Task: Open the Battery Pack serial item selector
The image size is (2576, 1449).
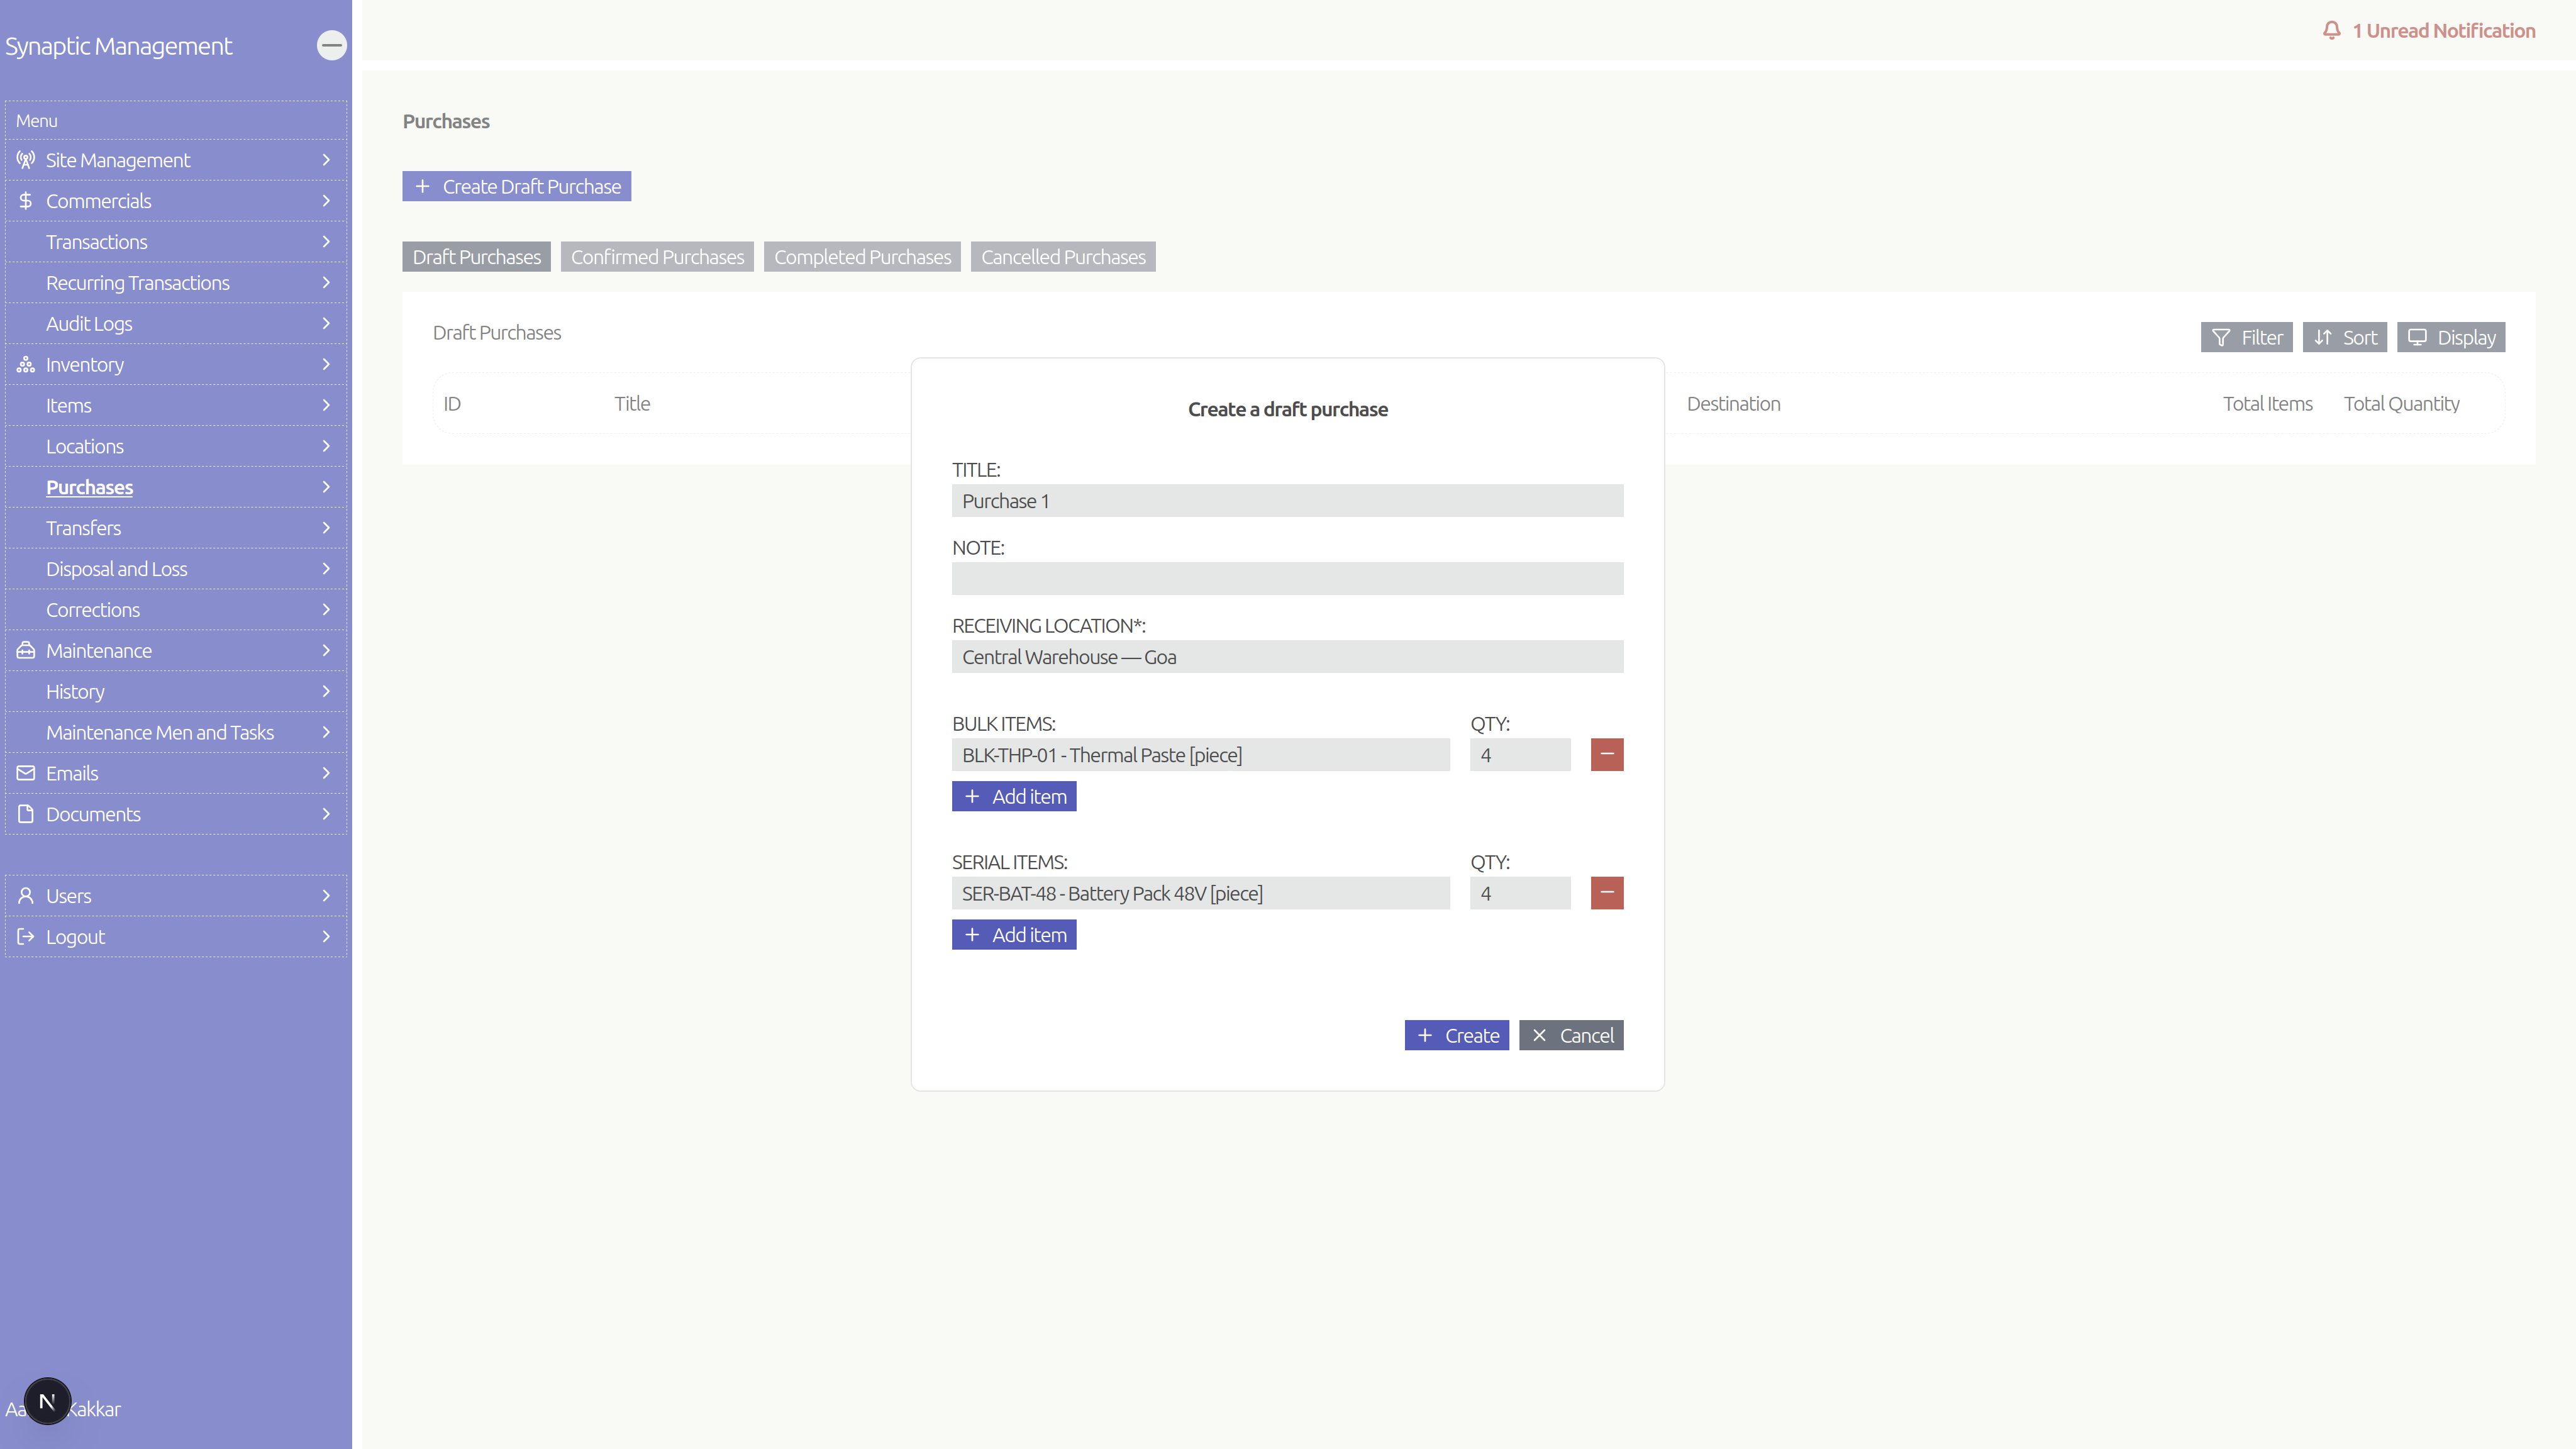Action: pos(1200,893)
